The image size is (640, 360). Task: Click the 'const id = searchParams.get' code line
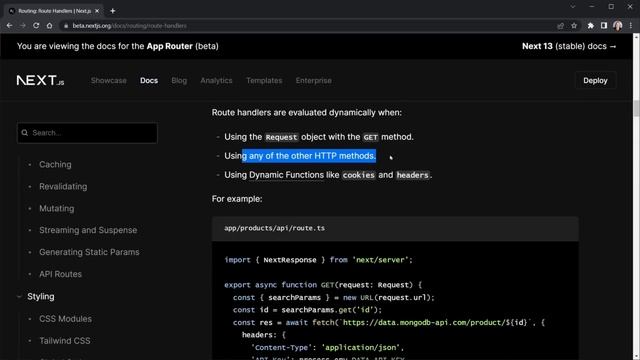(x=307, y=310)
